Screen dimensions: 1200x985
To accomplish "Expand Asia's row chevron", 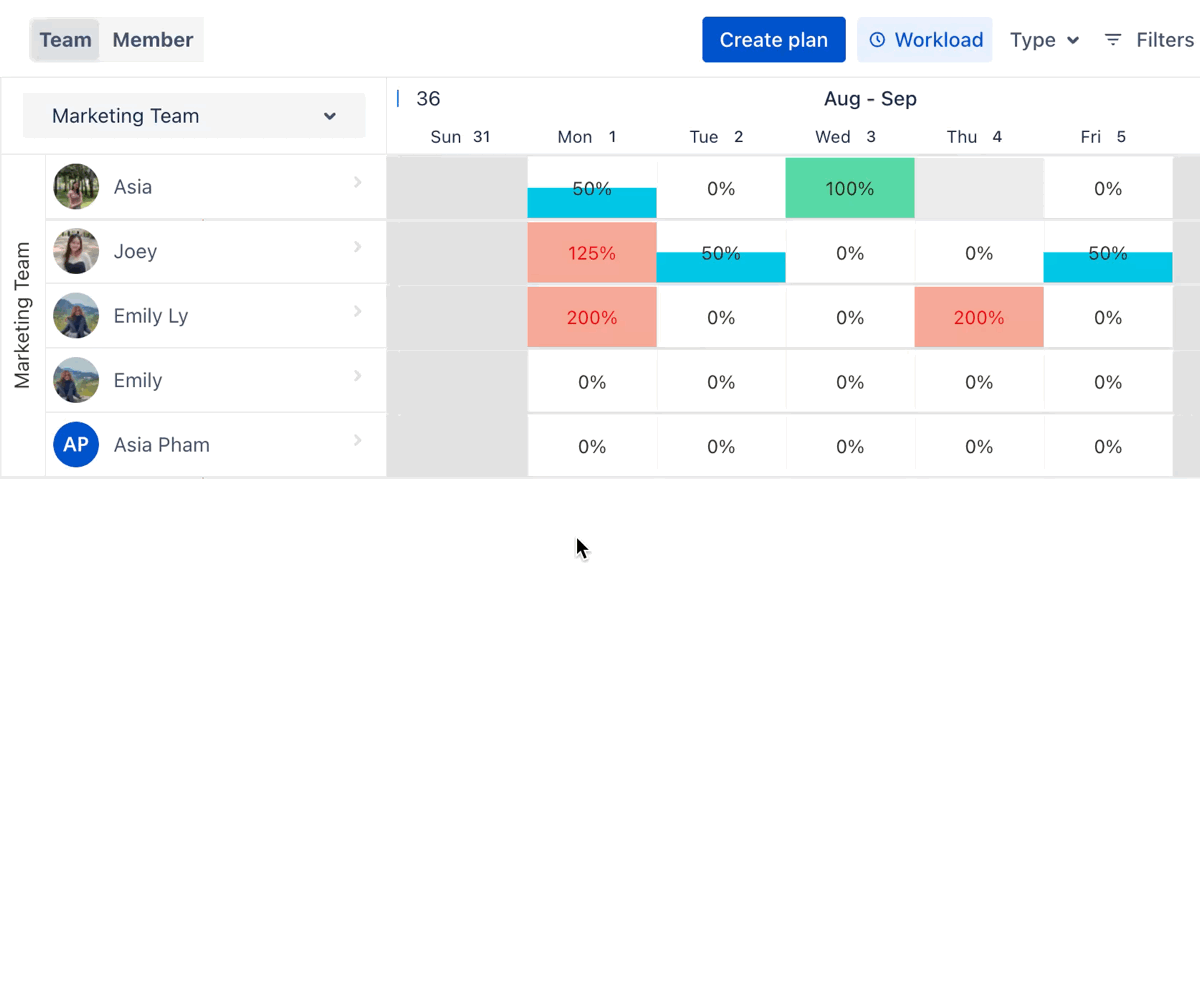I will 358,182.
